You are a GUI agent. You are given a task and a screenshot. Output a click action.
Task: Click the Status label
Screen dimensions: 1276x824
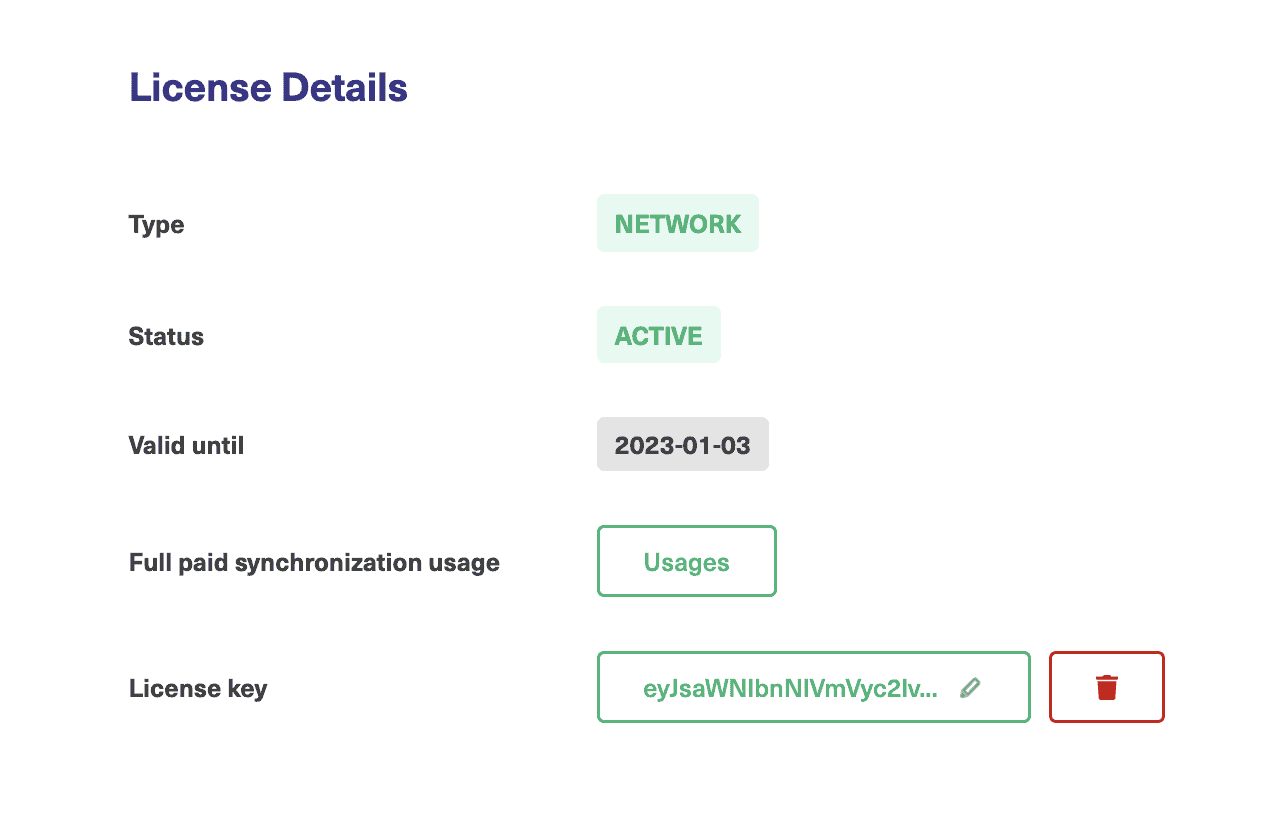pyautogui.click(x=166, y=336)
